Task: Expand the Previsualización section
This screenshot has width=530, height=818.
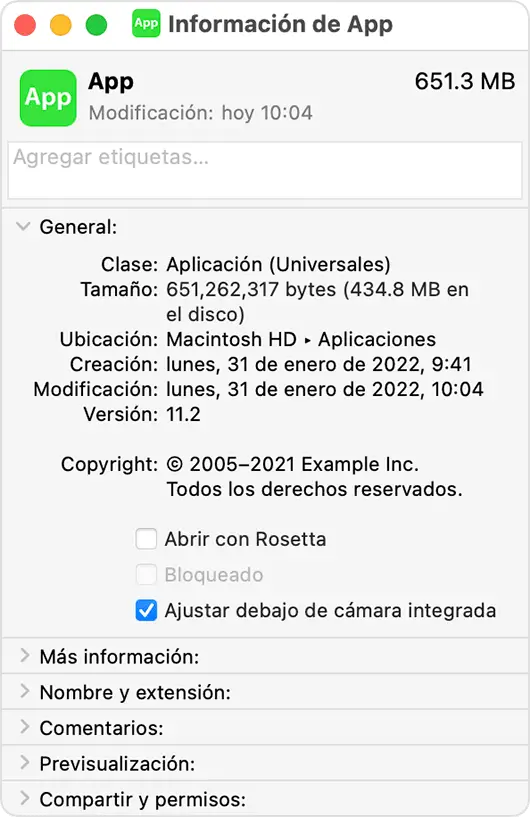Action: (24, 763)
